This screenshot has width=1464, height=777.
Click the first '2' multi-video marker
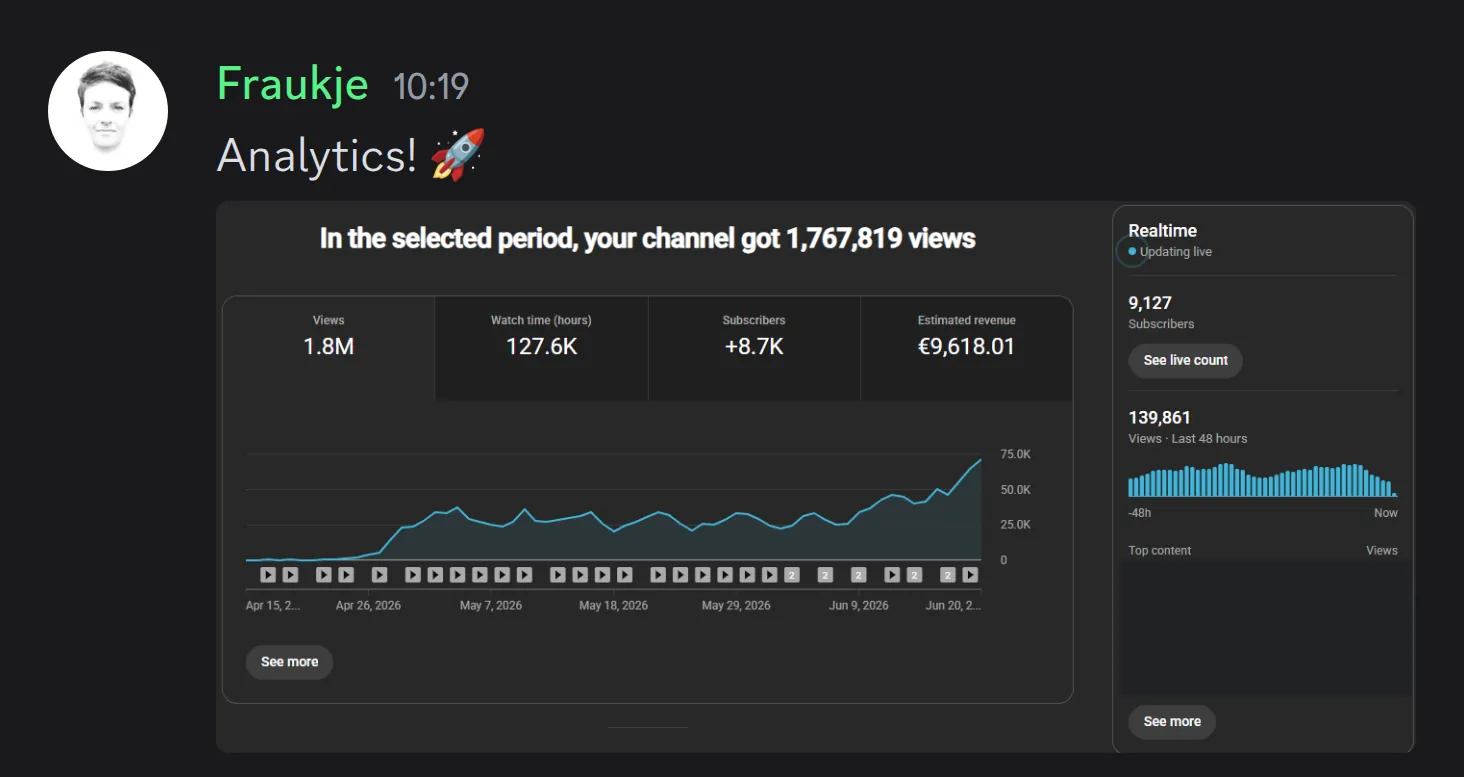(791, 575)
